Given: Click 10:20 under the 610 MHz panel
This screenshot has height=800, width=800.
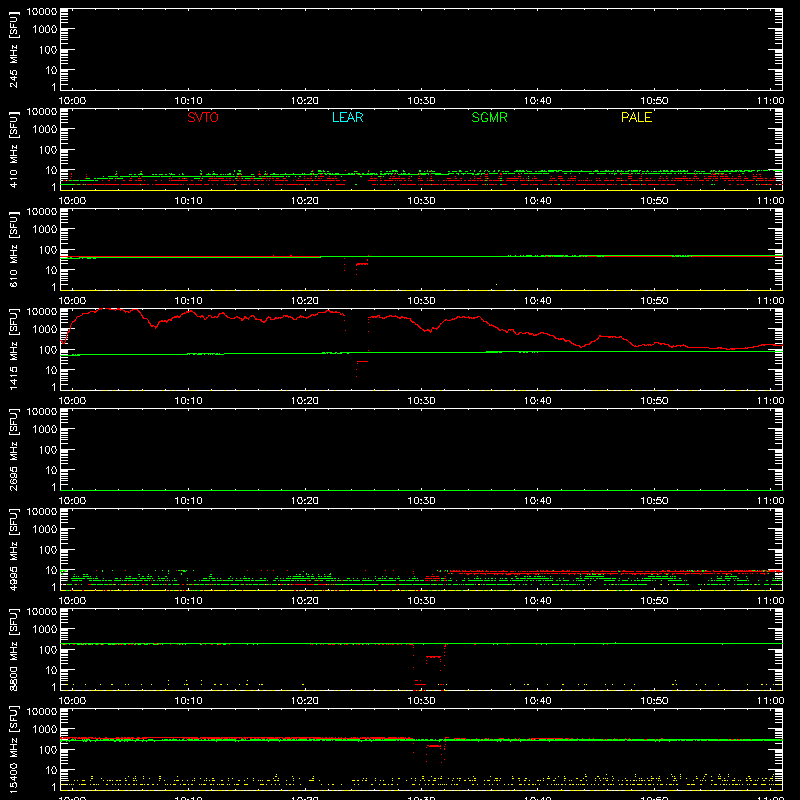Looking at the screenshot, I should pos(305,301).
